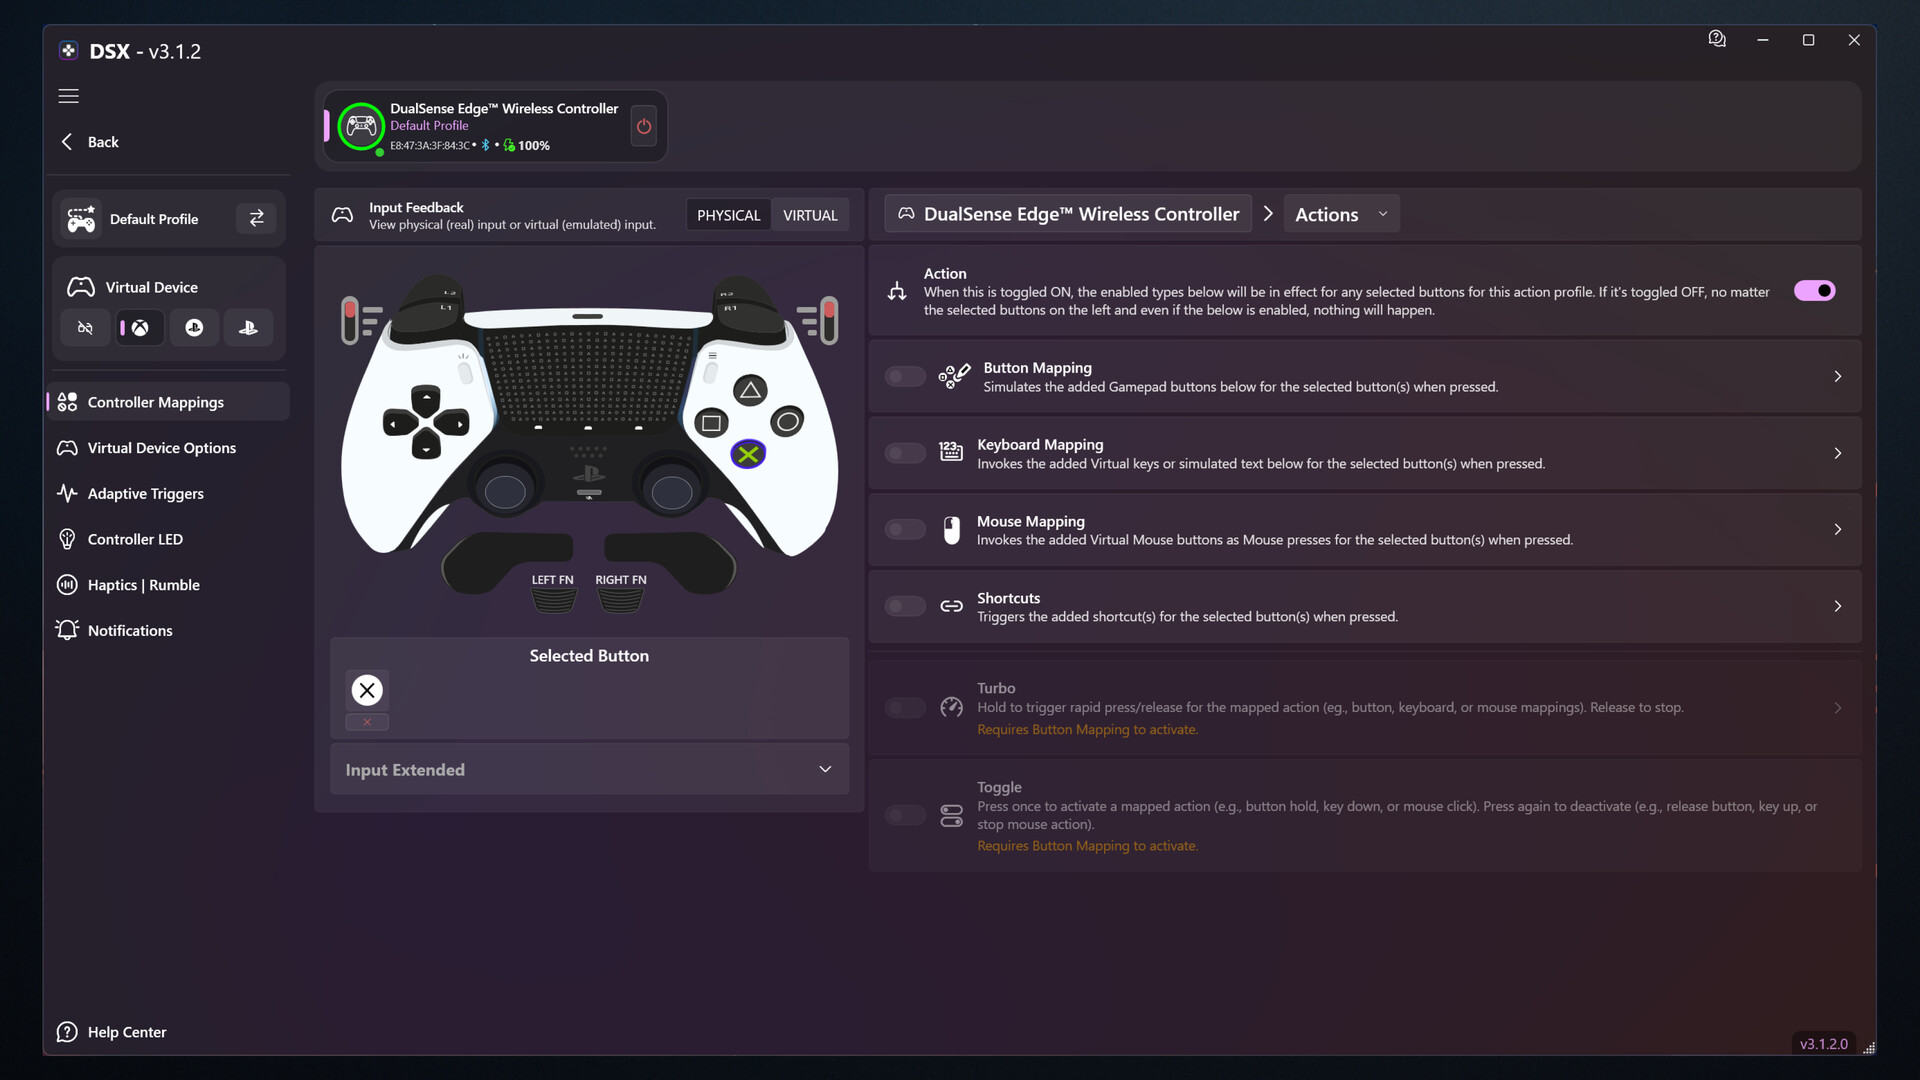Expand the Shortcuts settings chevron

1838,606
